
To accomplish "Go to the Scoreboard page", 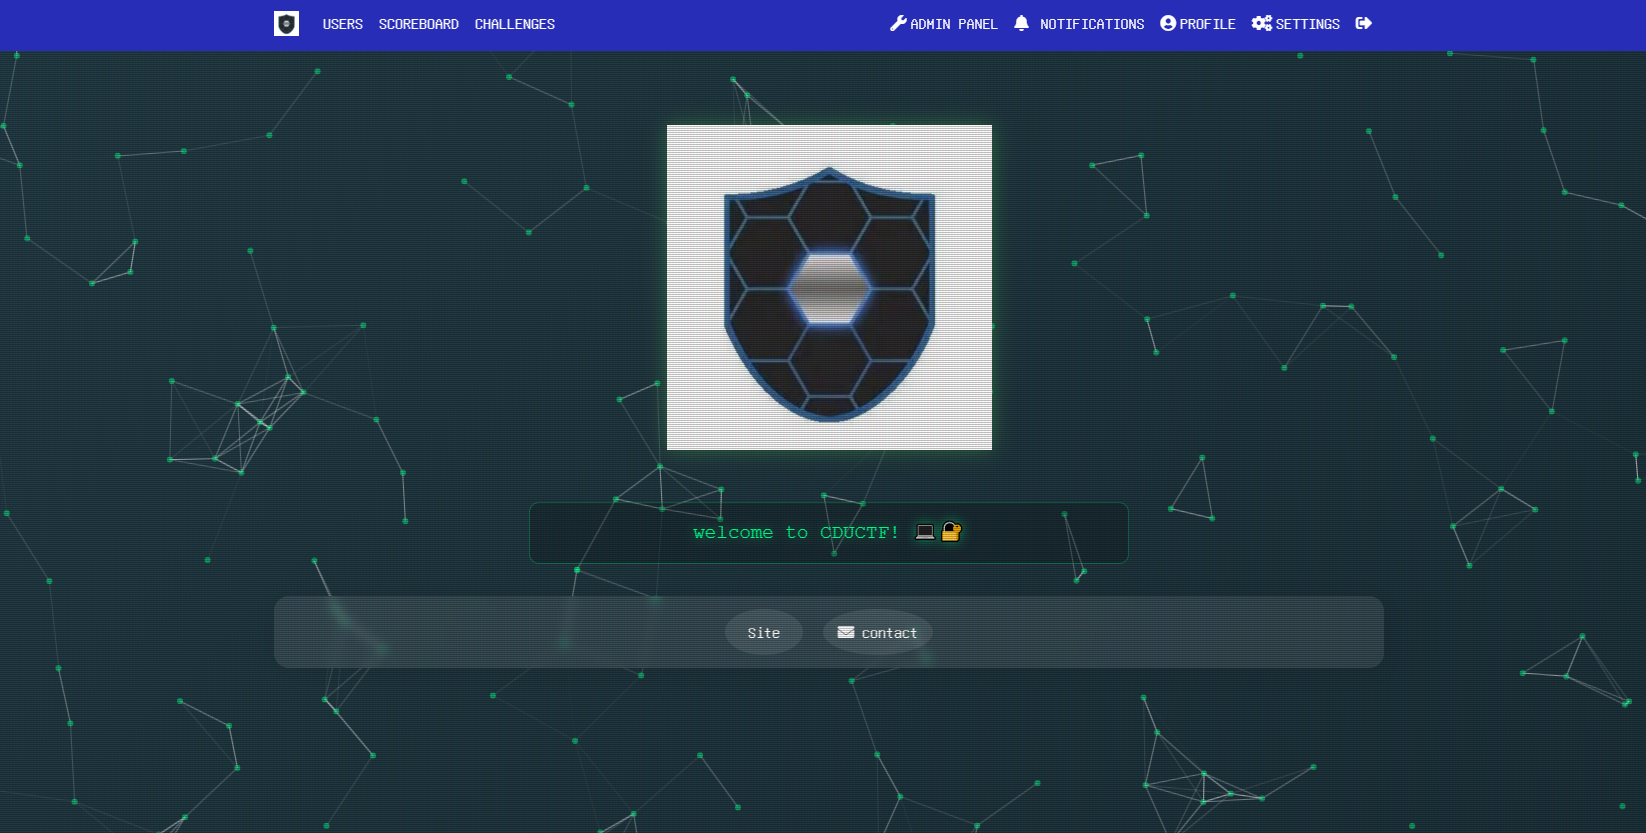I will coord(418,24).
